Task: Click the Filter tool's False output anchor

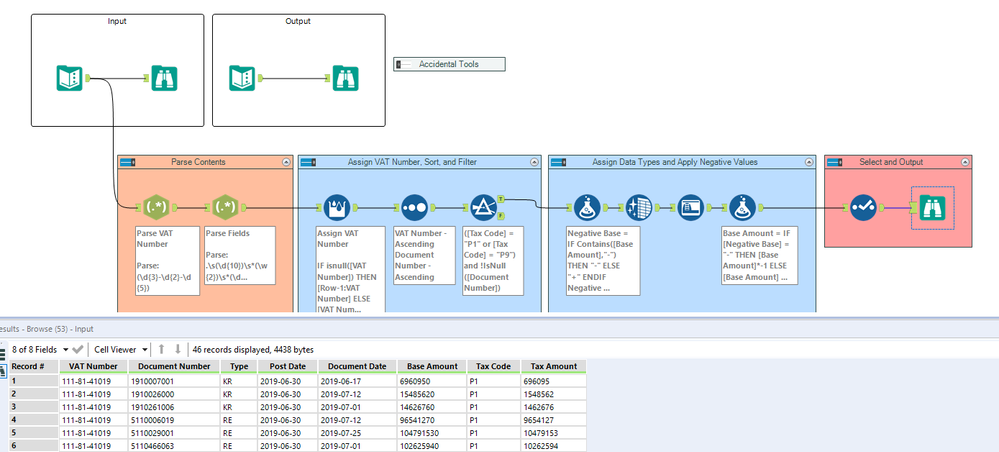Action: (x=501, y=216)
